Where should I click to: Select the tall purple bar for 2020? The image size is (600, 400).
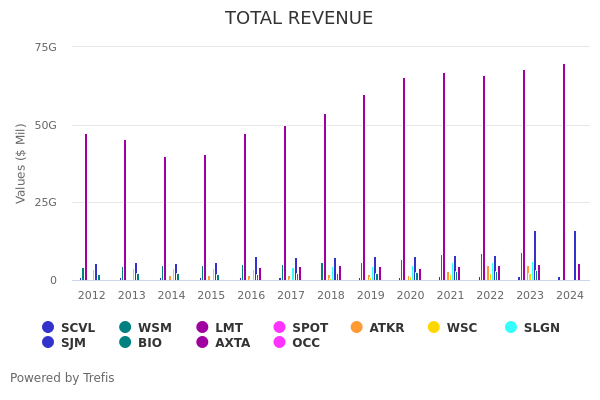point(404,179)
